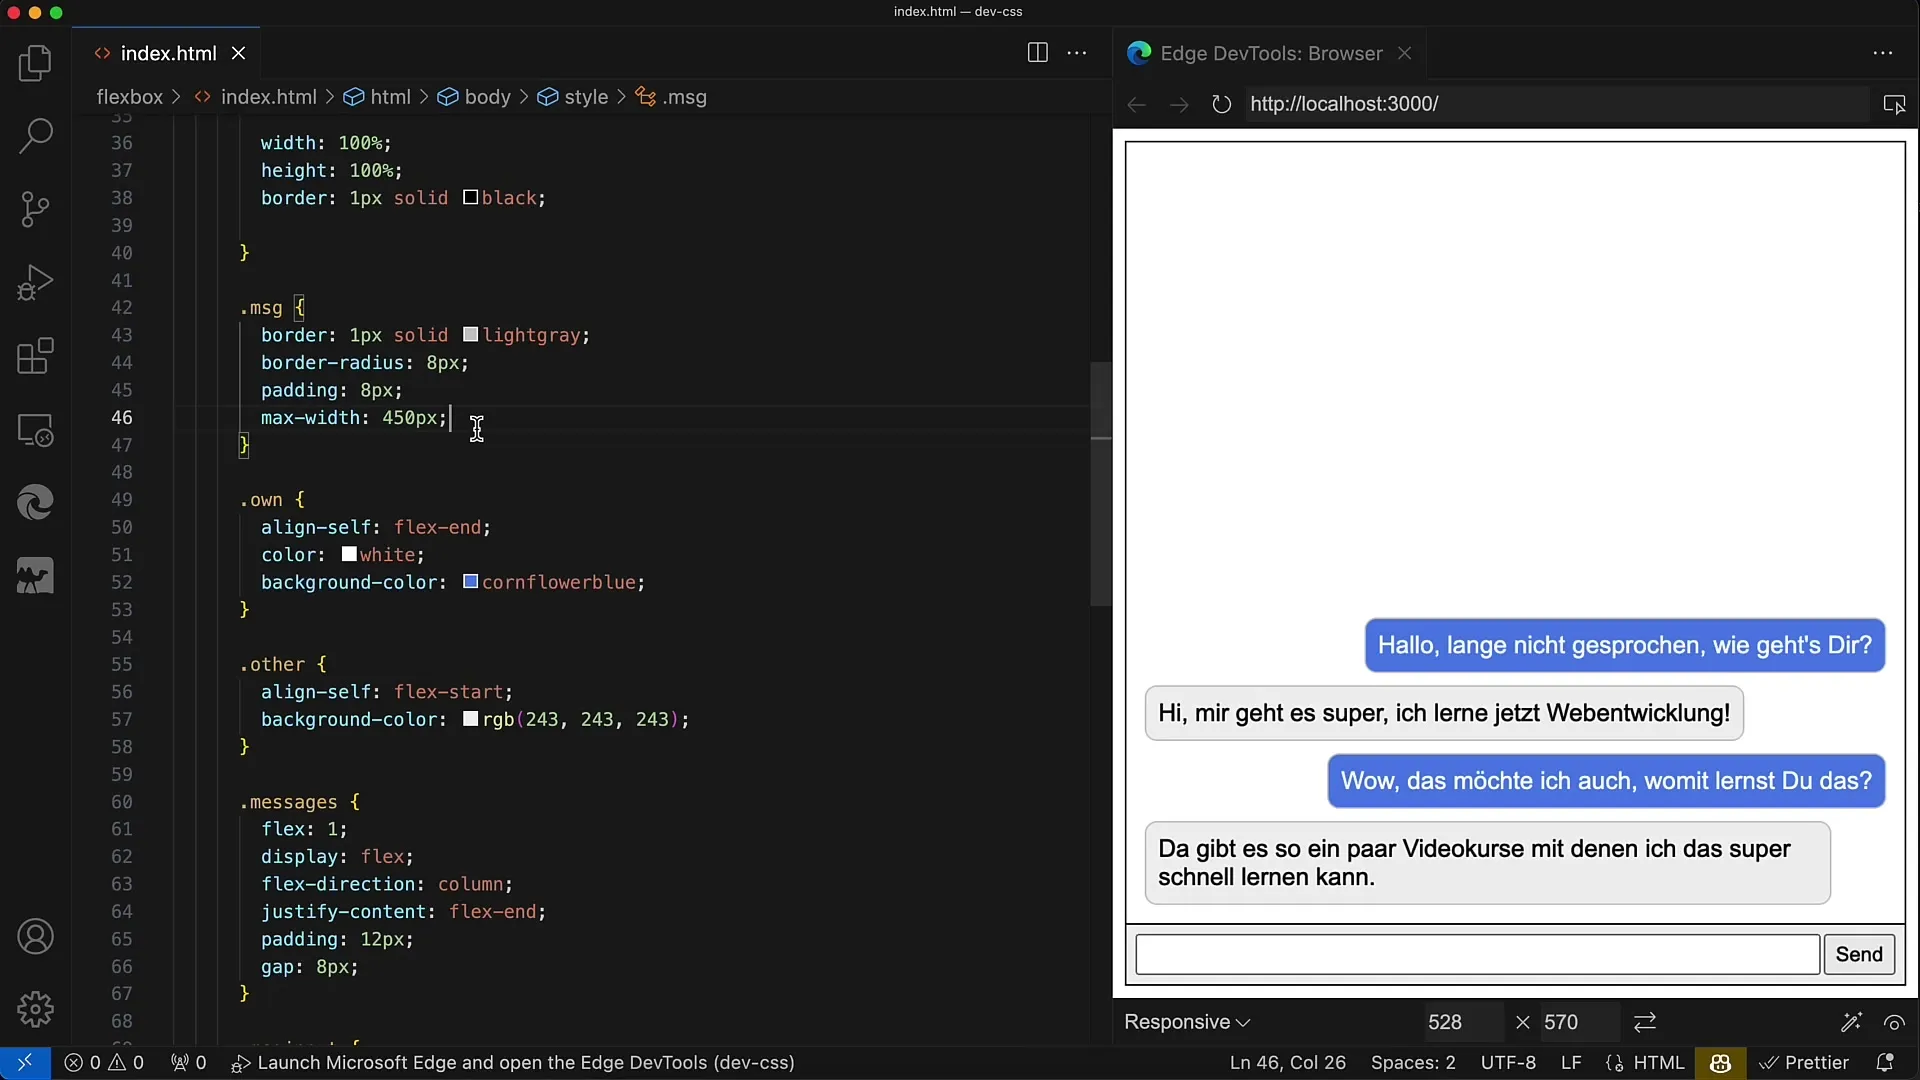The width and height of the screenshot is (1920, 1080).
Task: Open the Run and Debug view
Action: (x=35, y=283)
